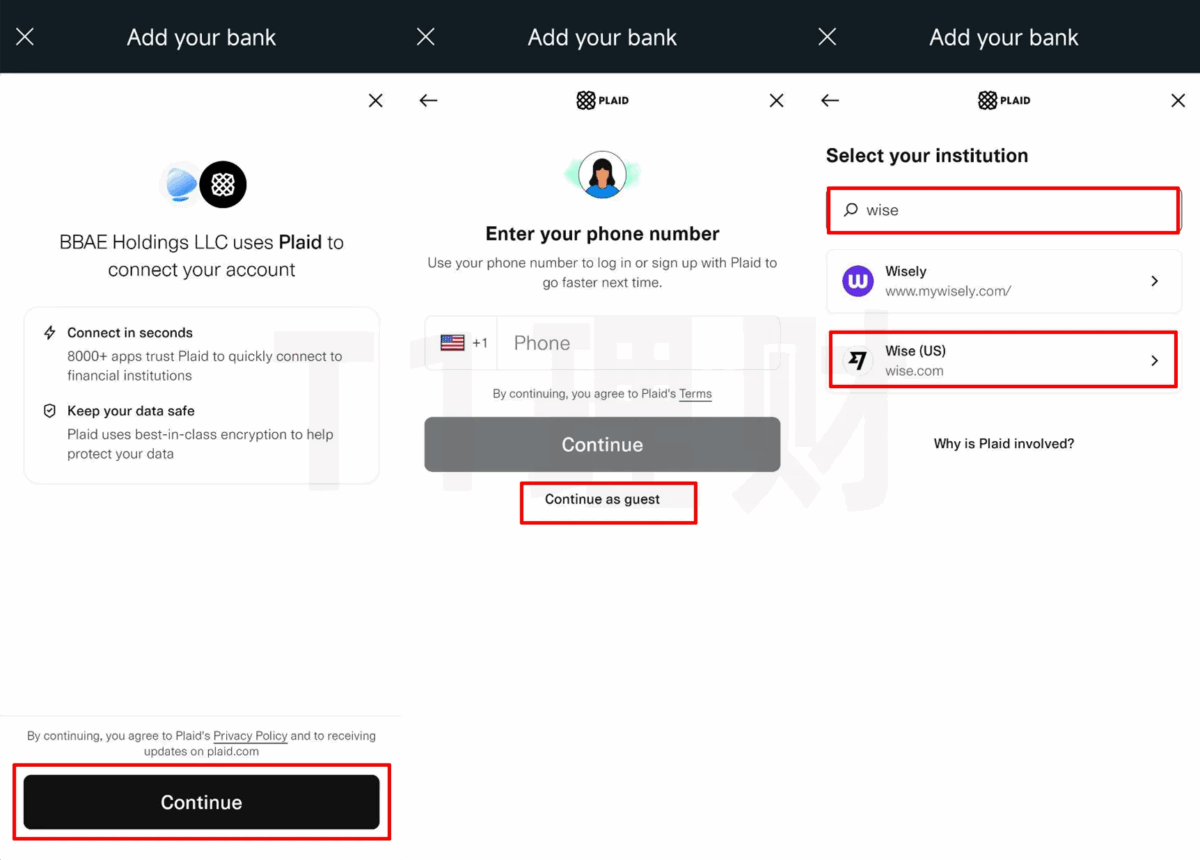Click the black Continue button

pyautogui.click(x=201, y=802)
